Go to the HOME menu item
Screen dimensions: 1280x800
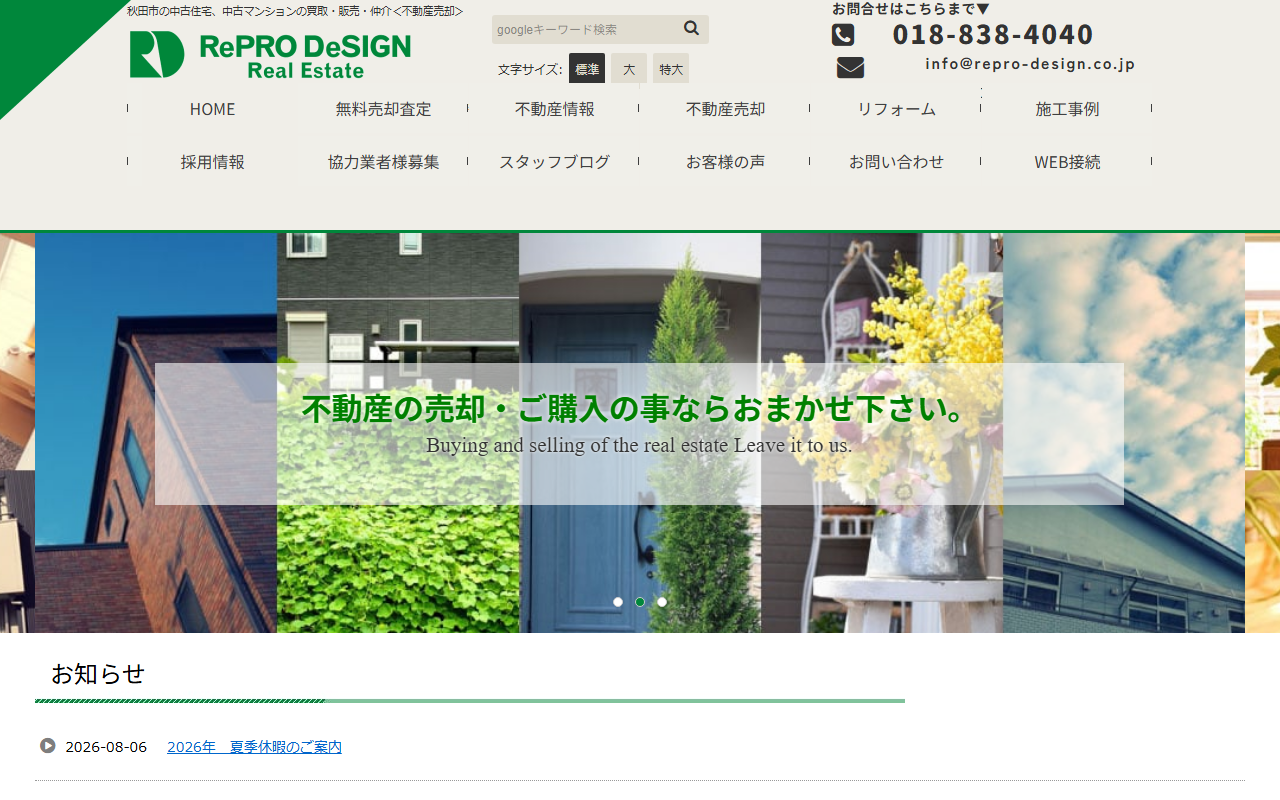tap(213, 109)
